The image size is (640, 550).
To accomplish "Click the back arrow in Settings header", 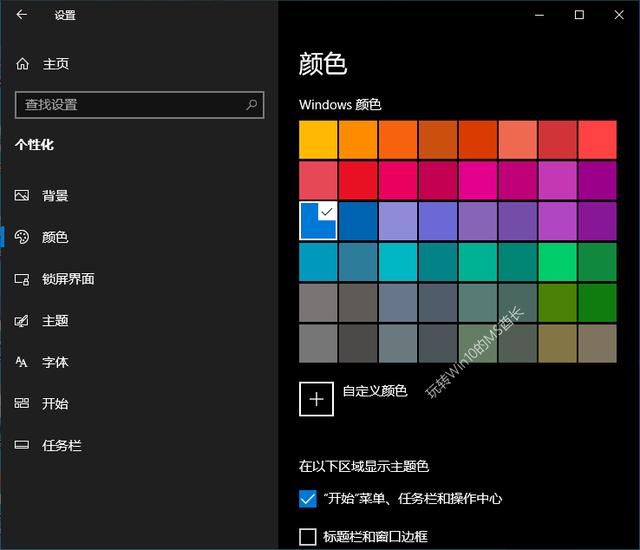I will click(x=22, y=15).
